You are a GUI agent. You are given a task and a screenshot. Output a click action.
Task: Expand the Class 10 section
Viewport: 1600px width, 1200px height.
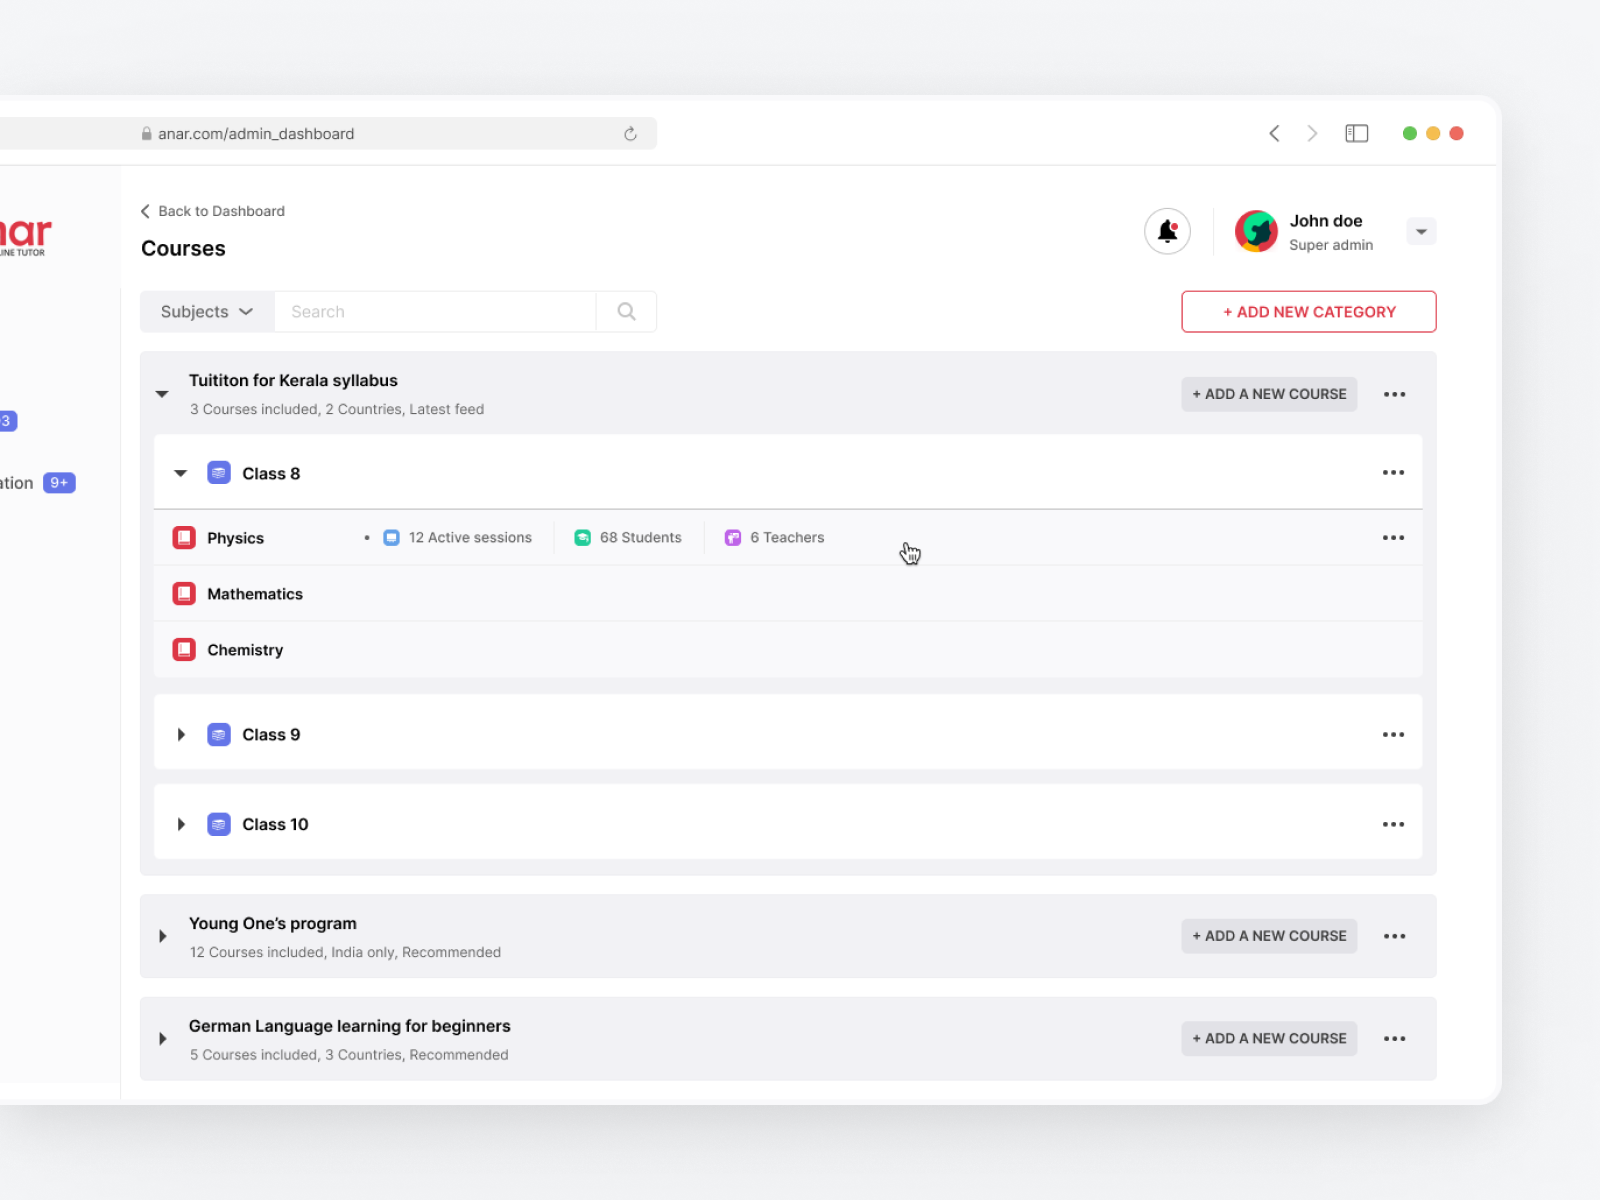pyautogui.click(x=181, y=823)
